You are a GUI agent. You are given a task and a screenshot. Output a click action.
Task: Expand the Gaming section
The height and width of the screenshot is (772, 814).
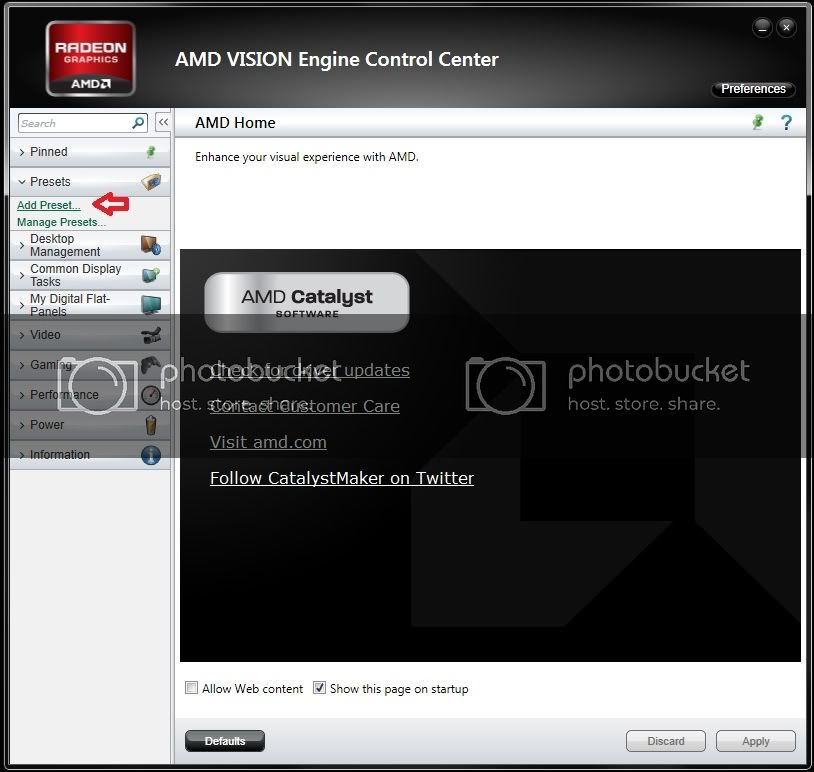[21, 365]
